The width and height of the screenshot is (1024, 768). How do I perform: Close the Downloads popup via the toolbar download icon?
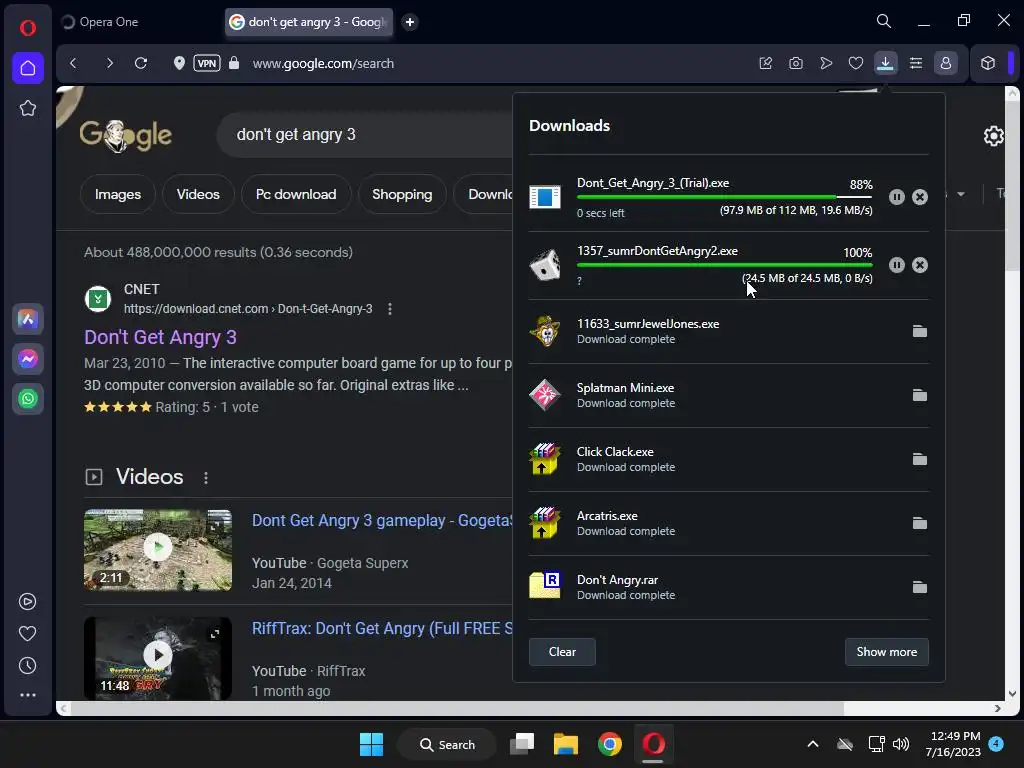(886, 63)
